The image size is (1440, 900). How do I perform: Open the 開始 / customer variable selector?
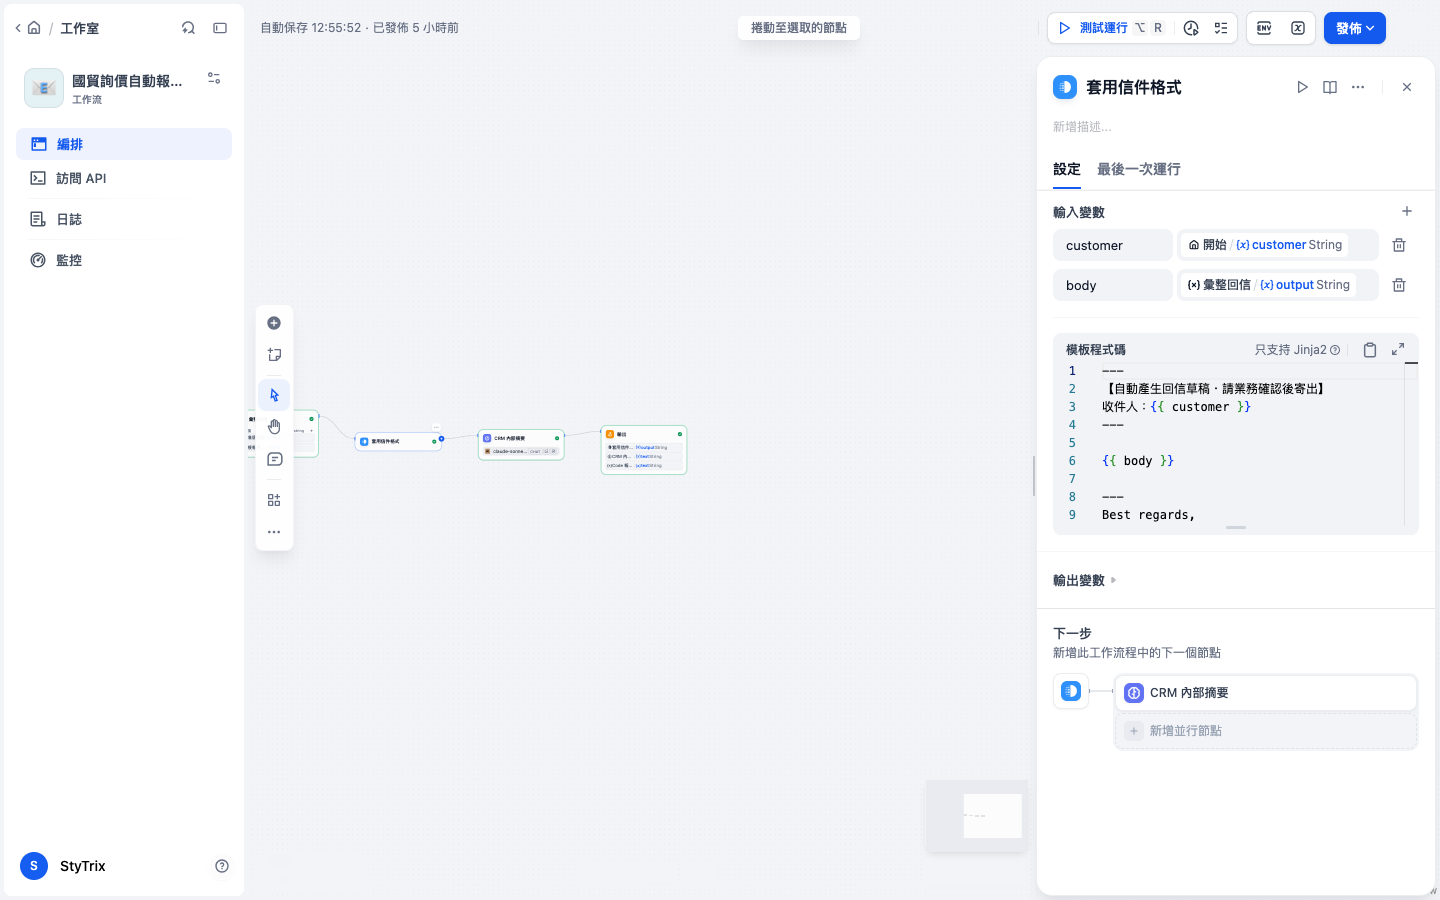click(x=1278, y=245)
